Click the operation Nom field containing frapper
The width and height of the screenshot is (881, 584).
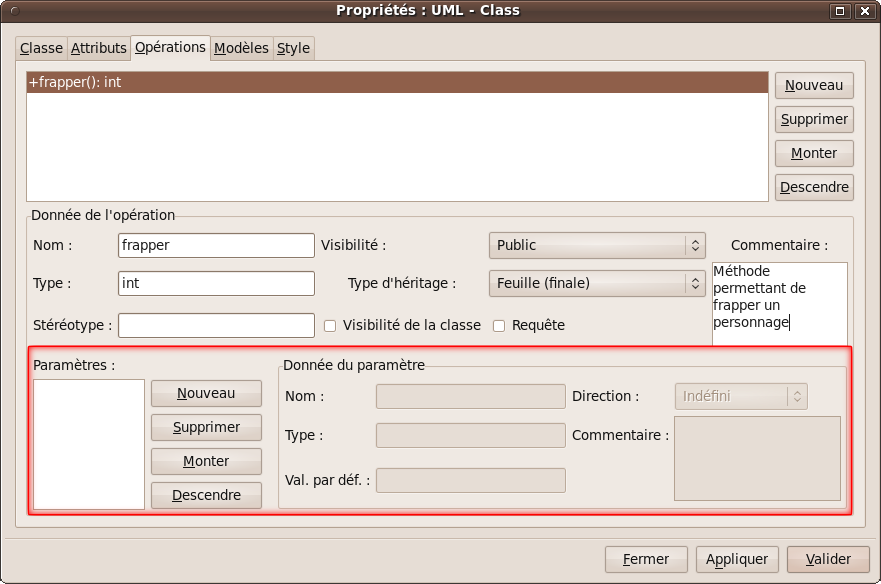click(216, 245)
